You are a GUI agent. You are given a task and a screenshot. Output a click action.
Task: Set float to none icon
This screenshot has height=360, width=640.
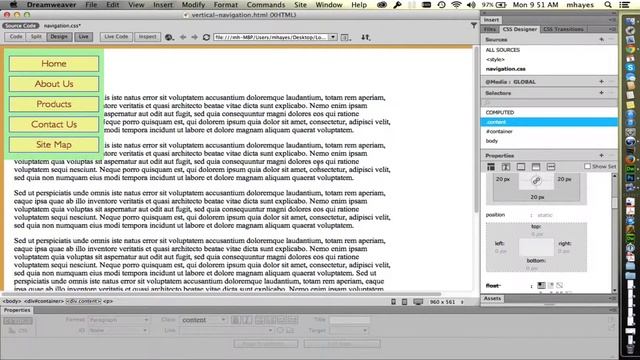point(559,285)
